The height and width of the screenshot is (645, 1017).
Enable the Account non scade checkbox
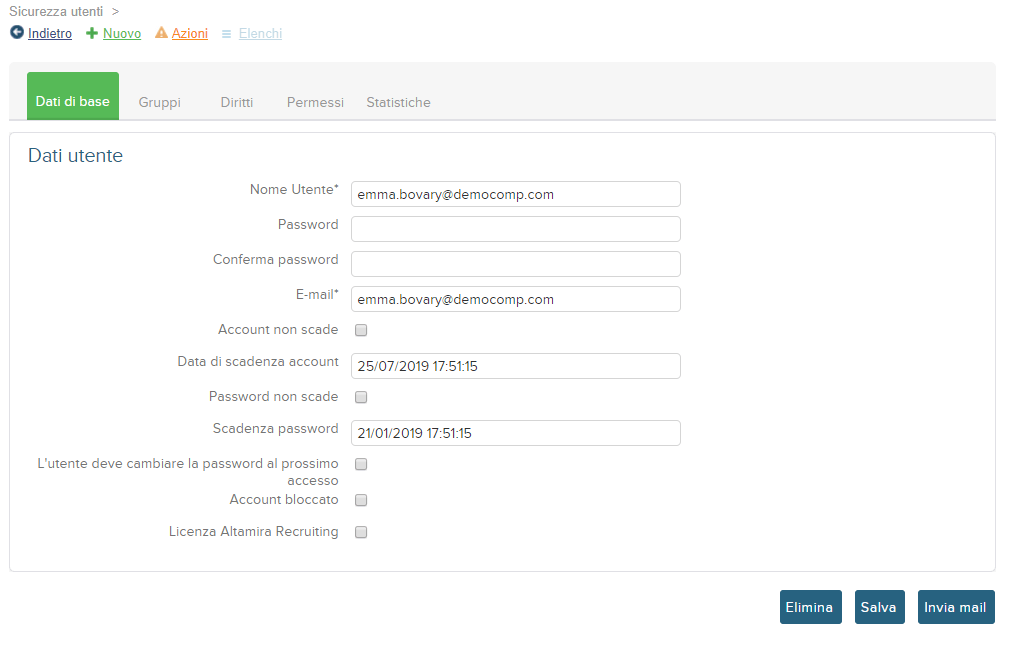coord(361,330)
